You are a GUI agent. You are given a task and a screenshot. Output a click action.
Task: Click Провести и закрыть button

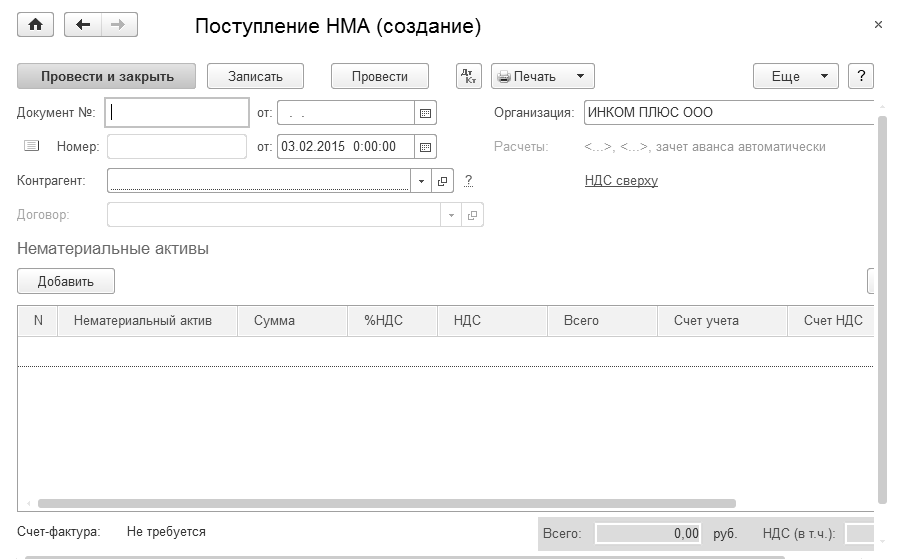pos(107,76)
